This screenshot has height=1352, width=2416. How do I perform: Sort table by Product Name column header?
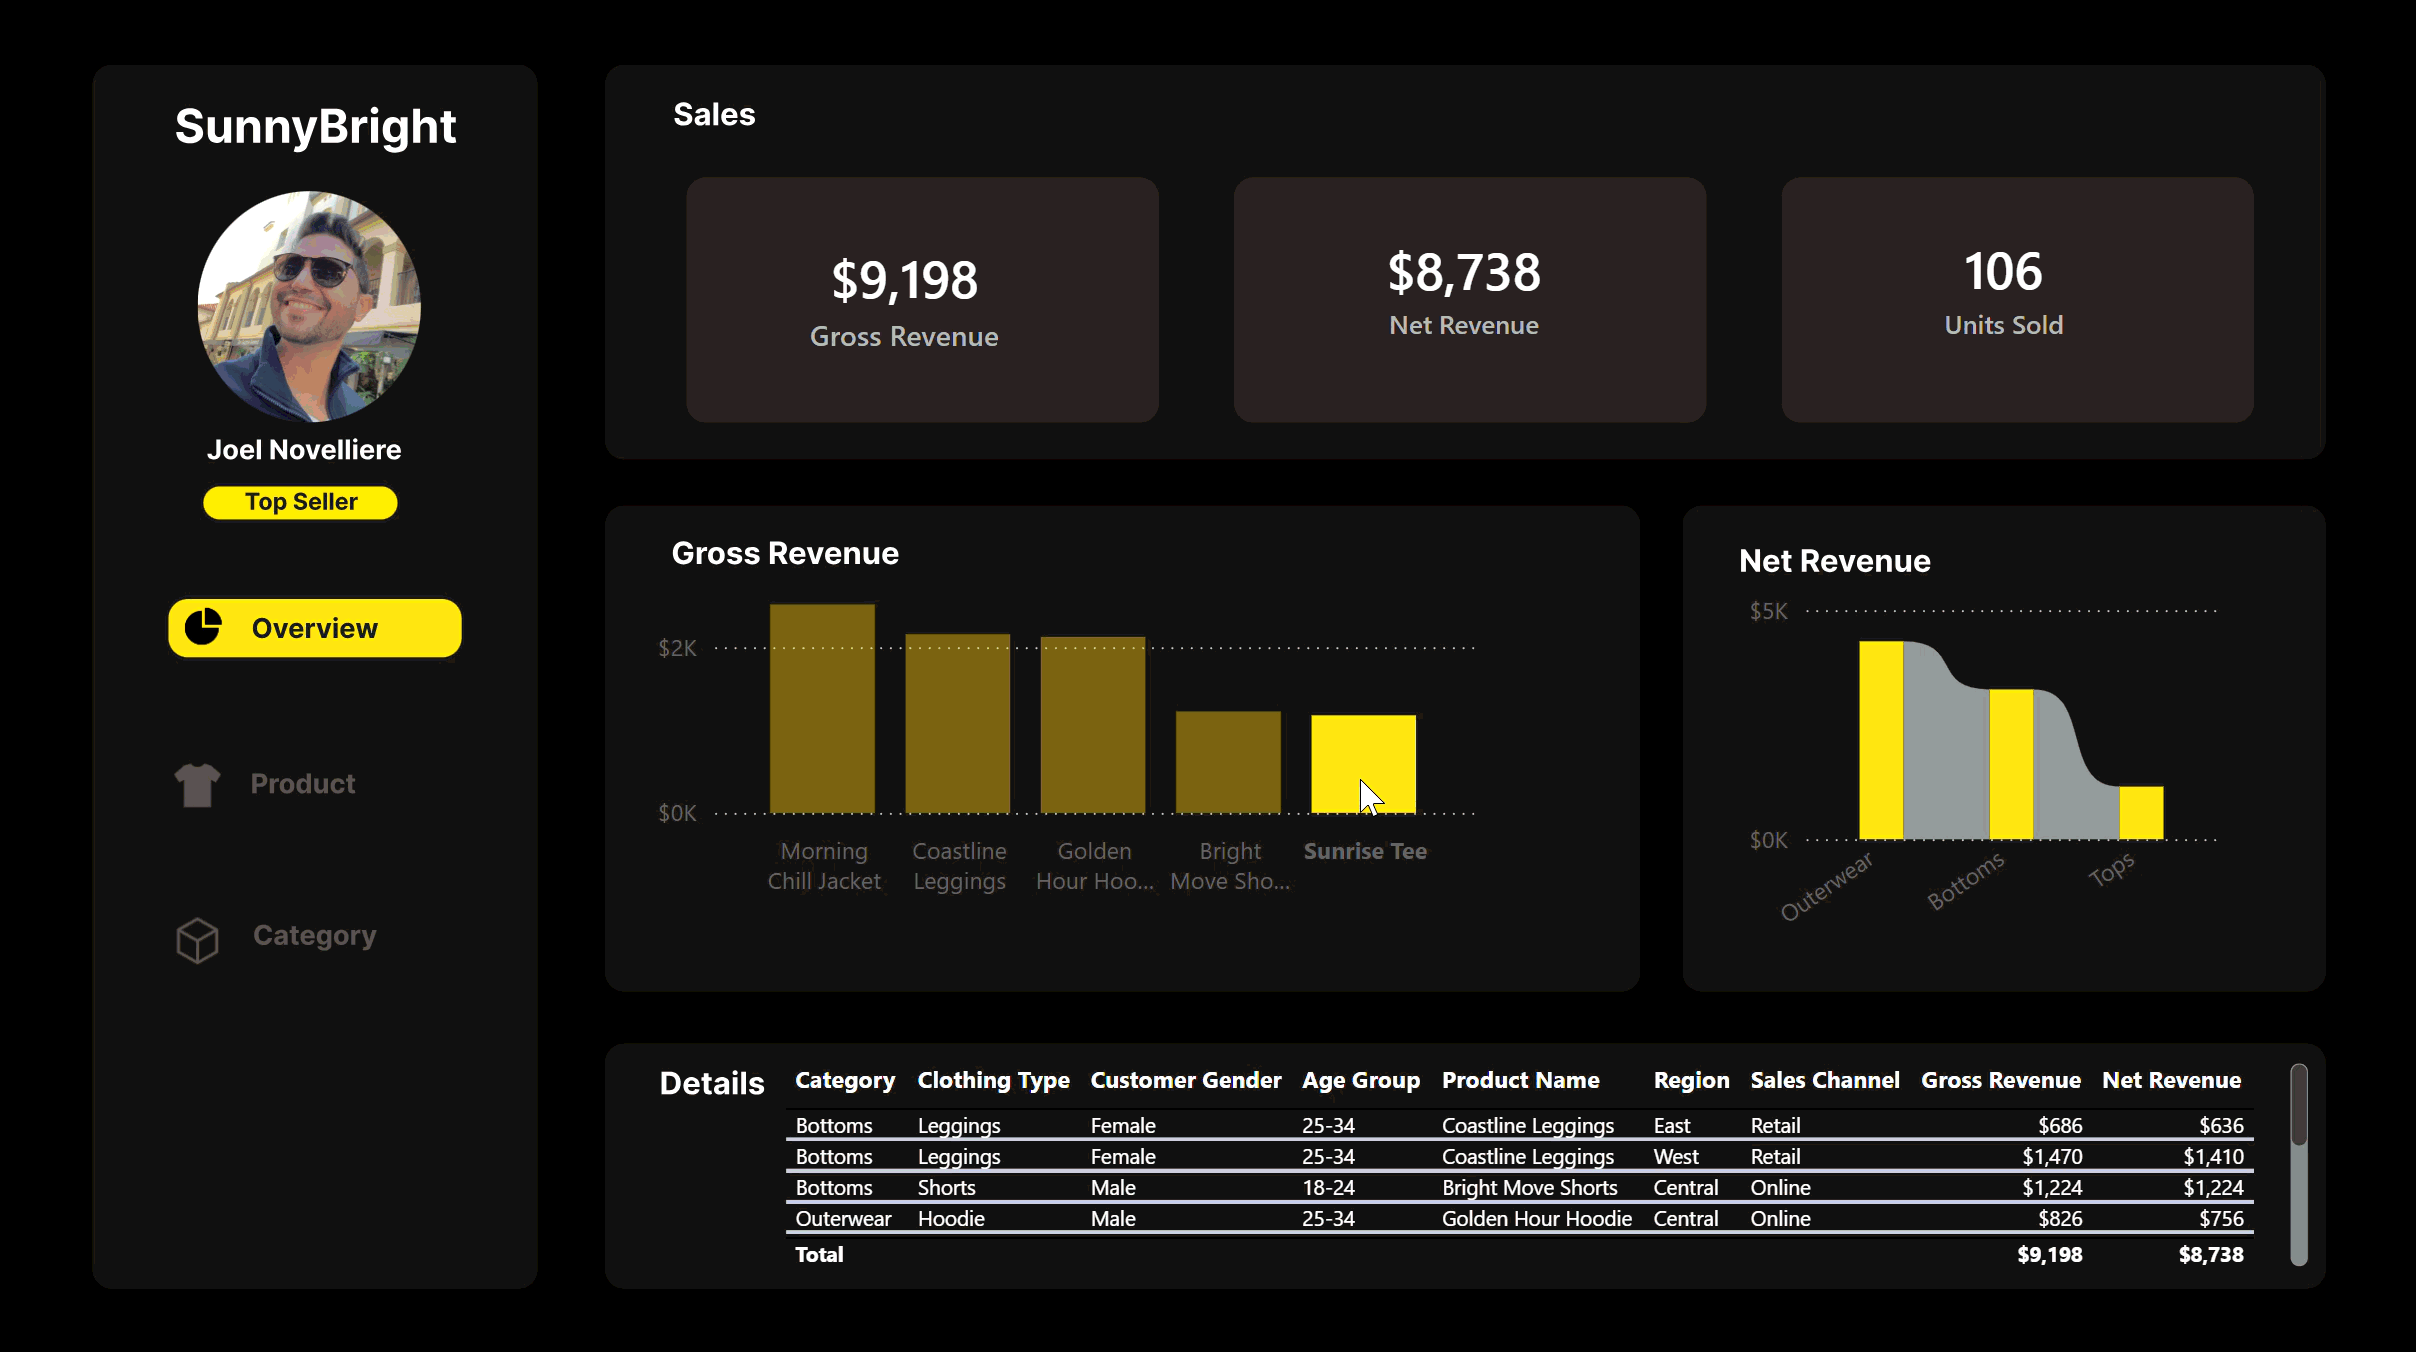(1520, 1081)
